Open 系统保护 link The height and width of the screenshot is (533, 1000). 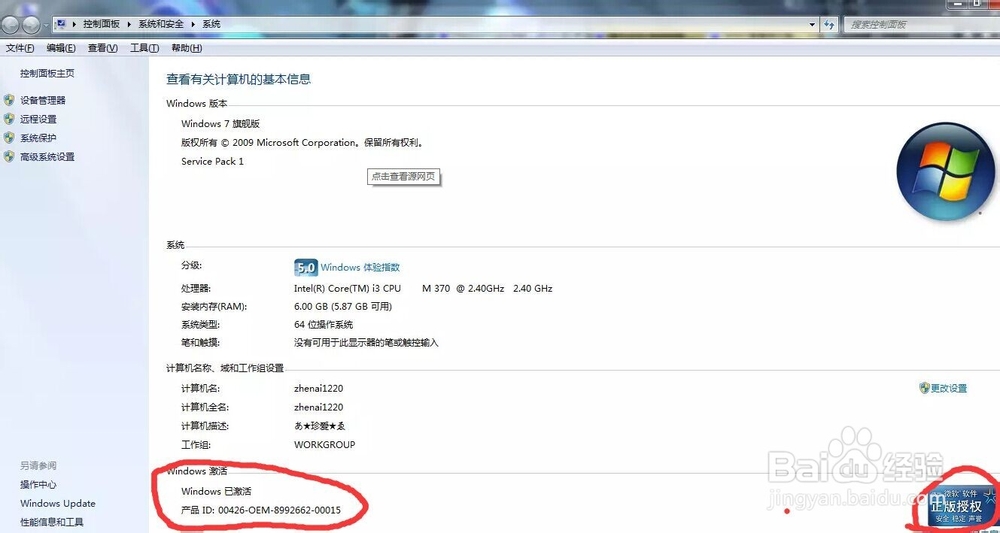[x=38, y=138]
